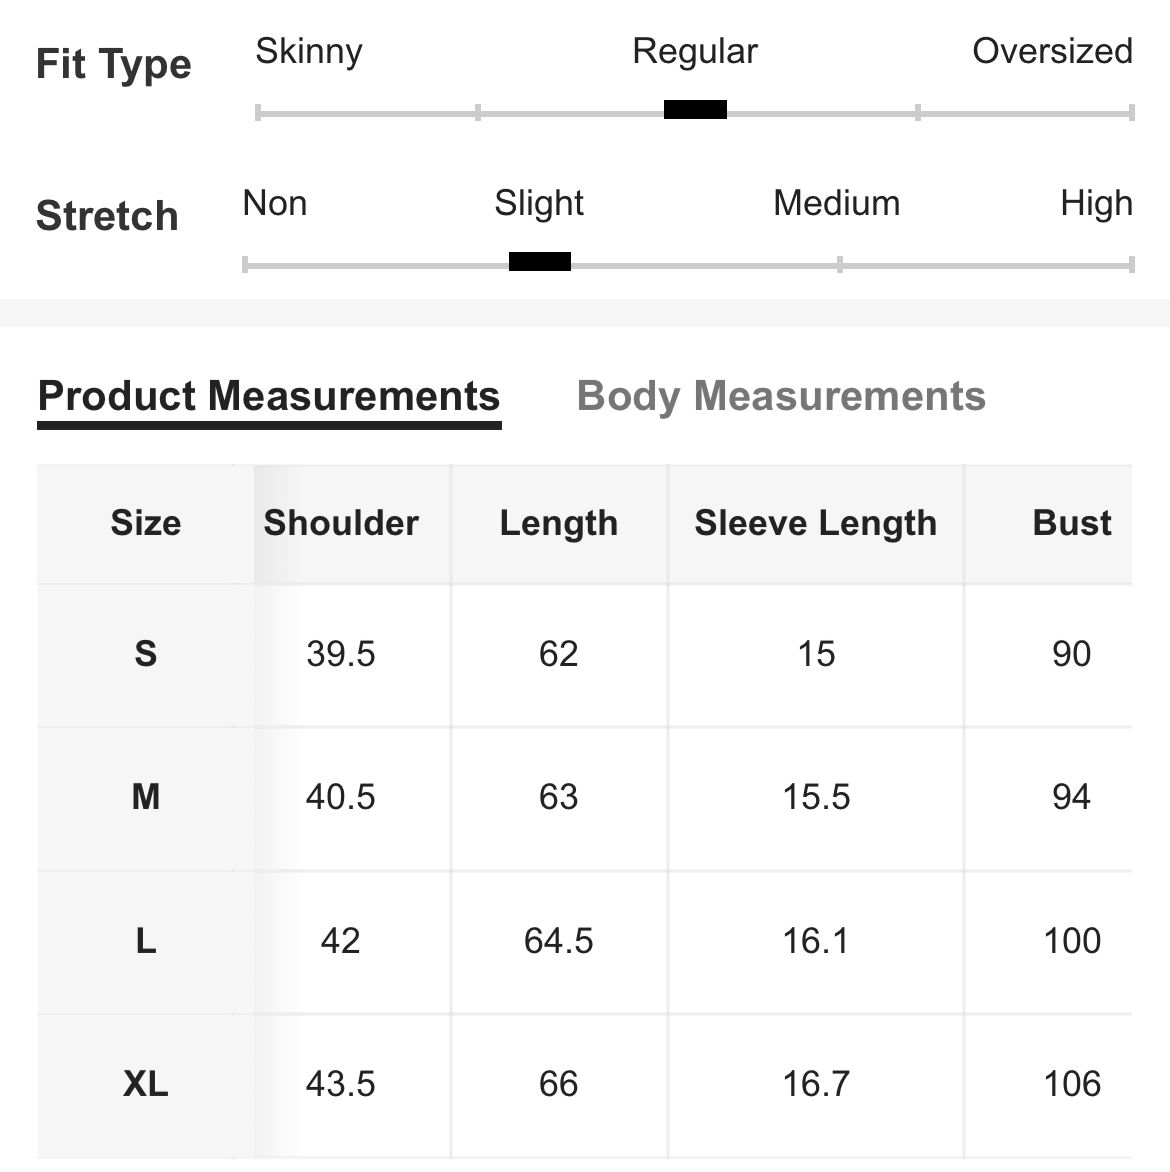Click the black Stretch slider marker
Image resolution: width=1170 pixels, height=1172 pixels.
coord(540,262)
